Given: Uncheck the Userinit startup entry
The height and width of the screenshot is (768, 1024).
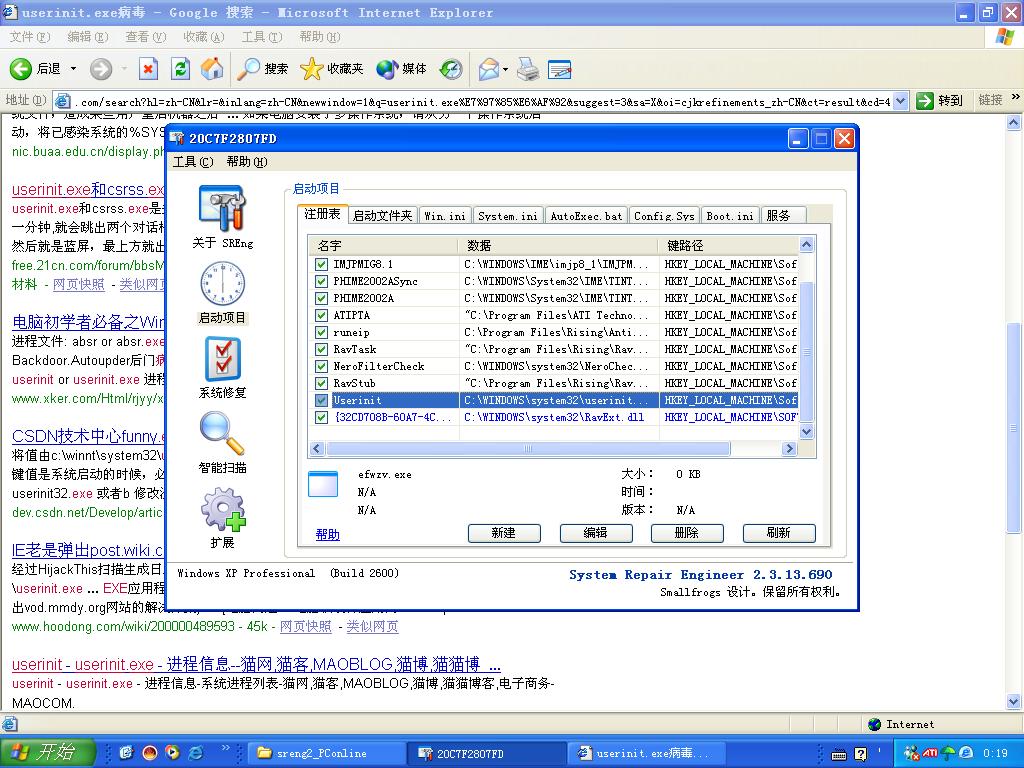Looking at the screenshot, I should tap(321, 400).
